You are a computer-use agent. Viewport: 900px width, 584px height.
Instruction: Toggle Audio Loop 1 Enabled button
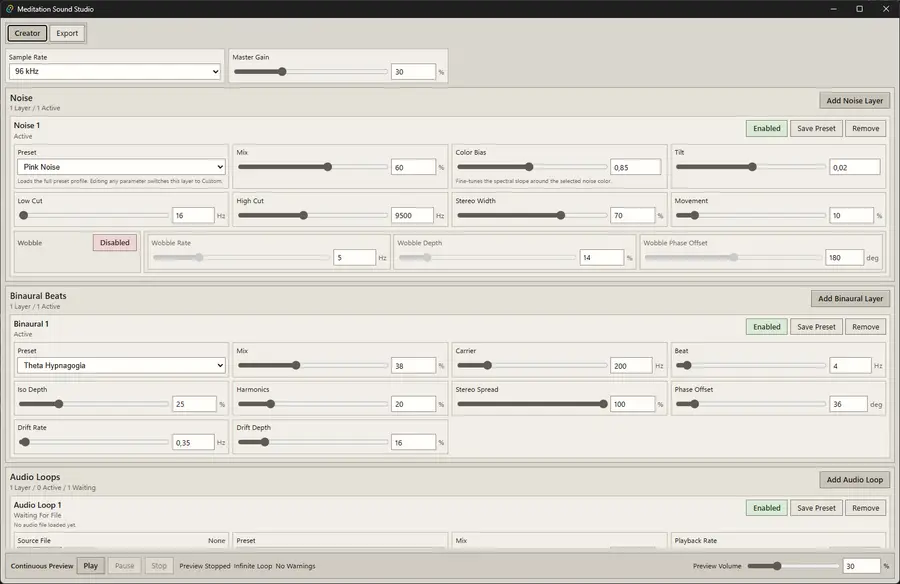(x=767, y=508)
